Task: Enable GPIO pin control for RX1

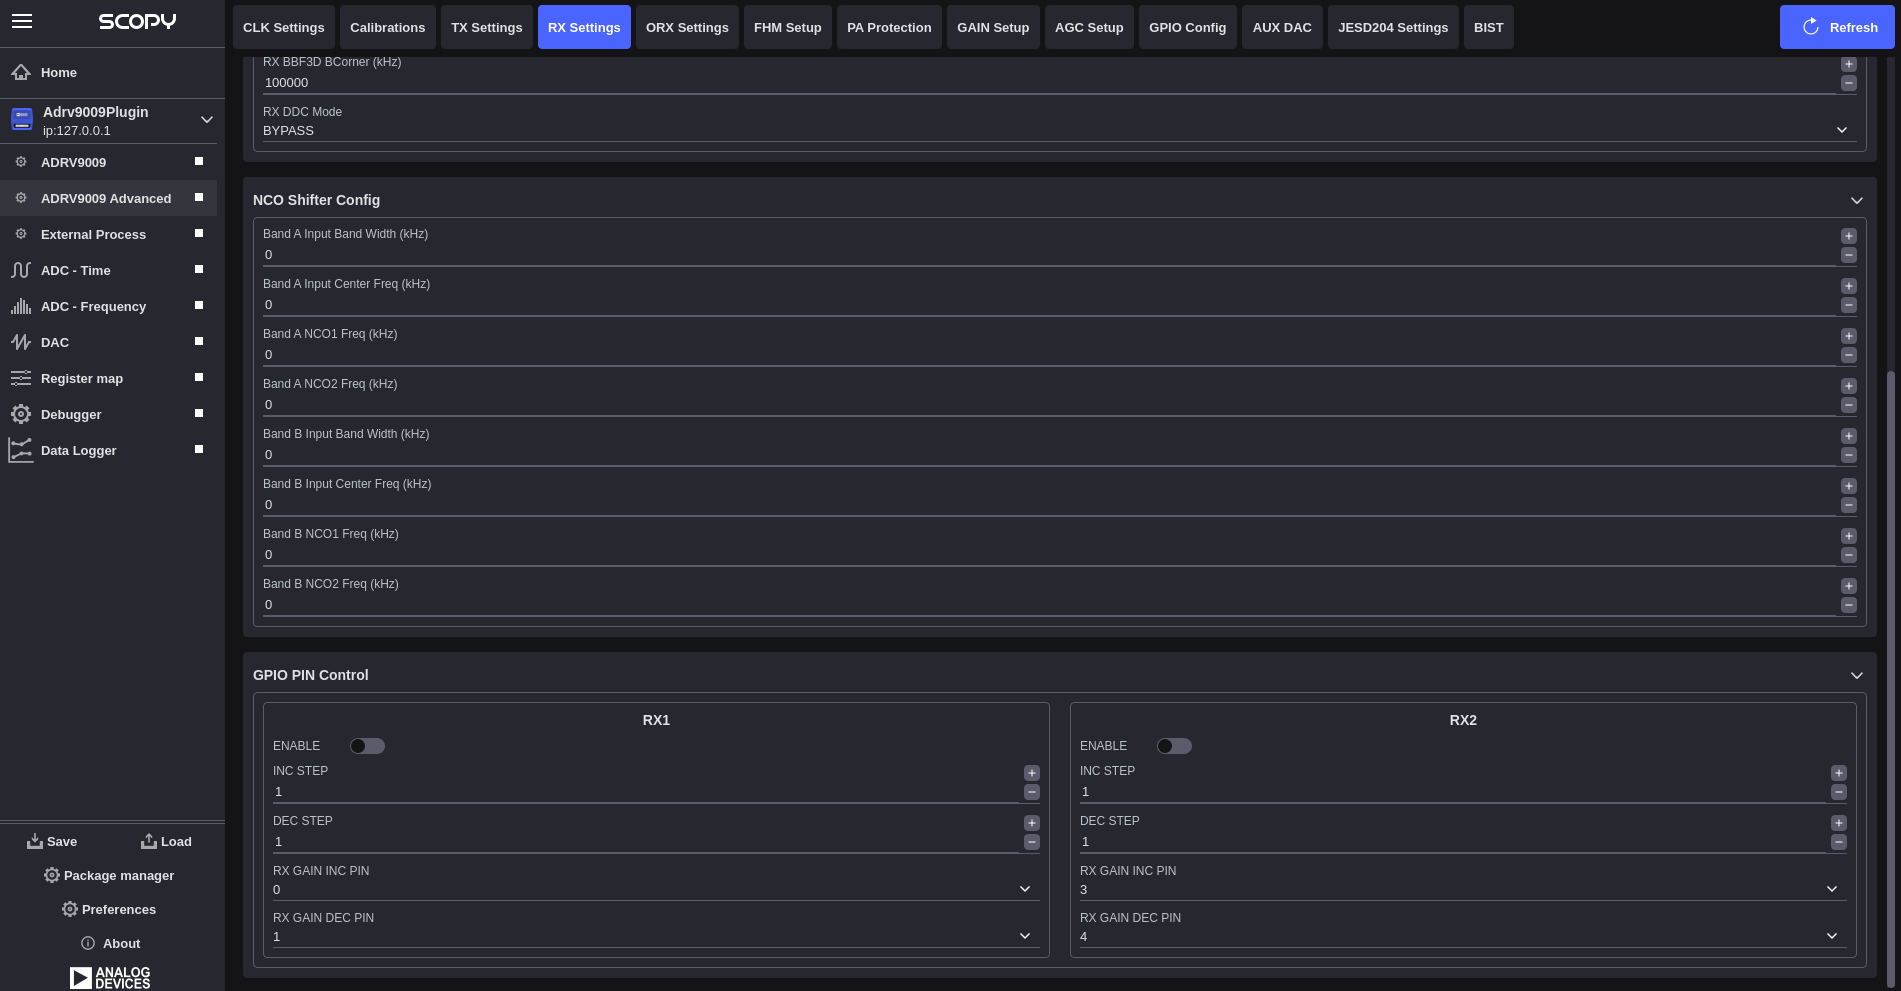Action: (x=367, y=745)
